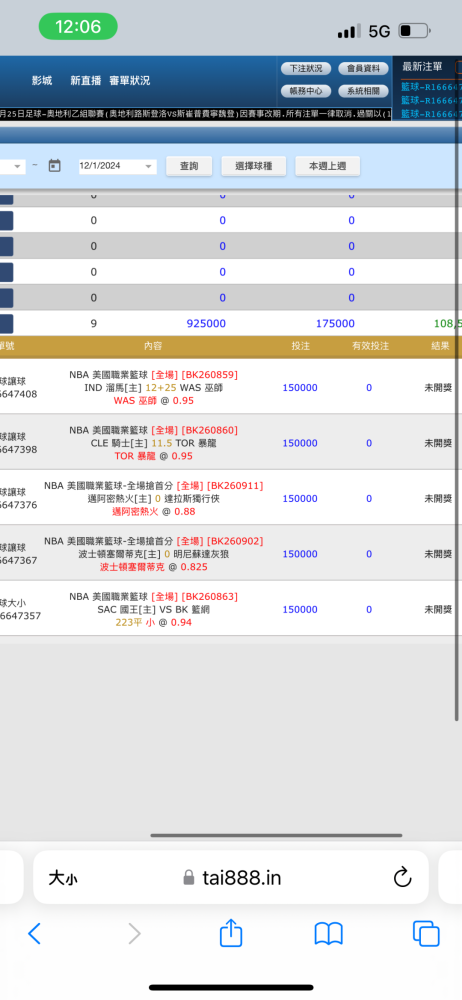Open the calendar icon beside the date
The image size is (462, 1000).
tap(55, 166)
